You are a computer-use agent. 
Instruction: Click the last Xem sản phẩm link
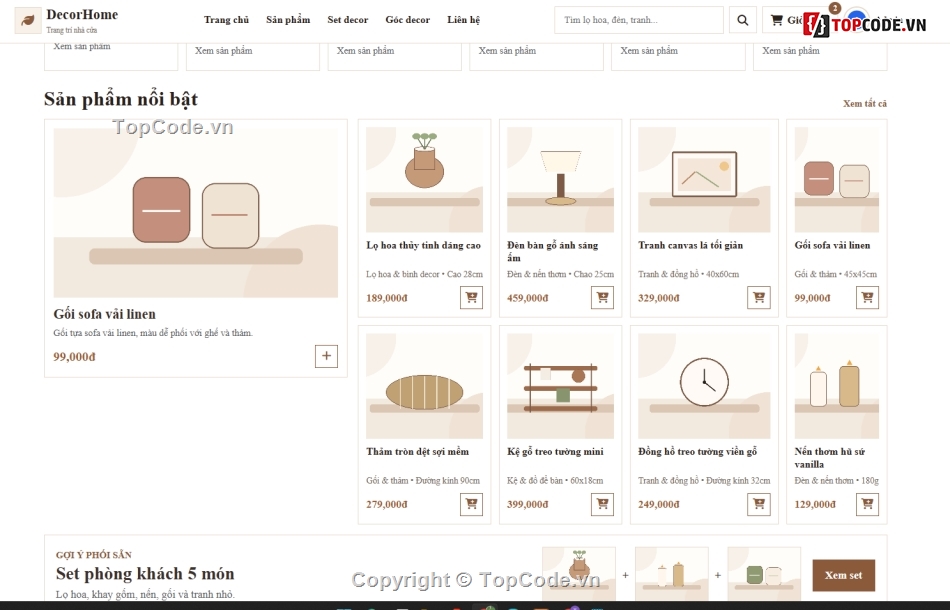click(x=791, y=51)
